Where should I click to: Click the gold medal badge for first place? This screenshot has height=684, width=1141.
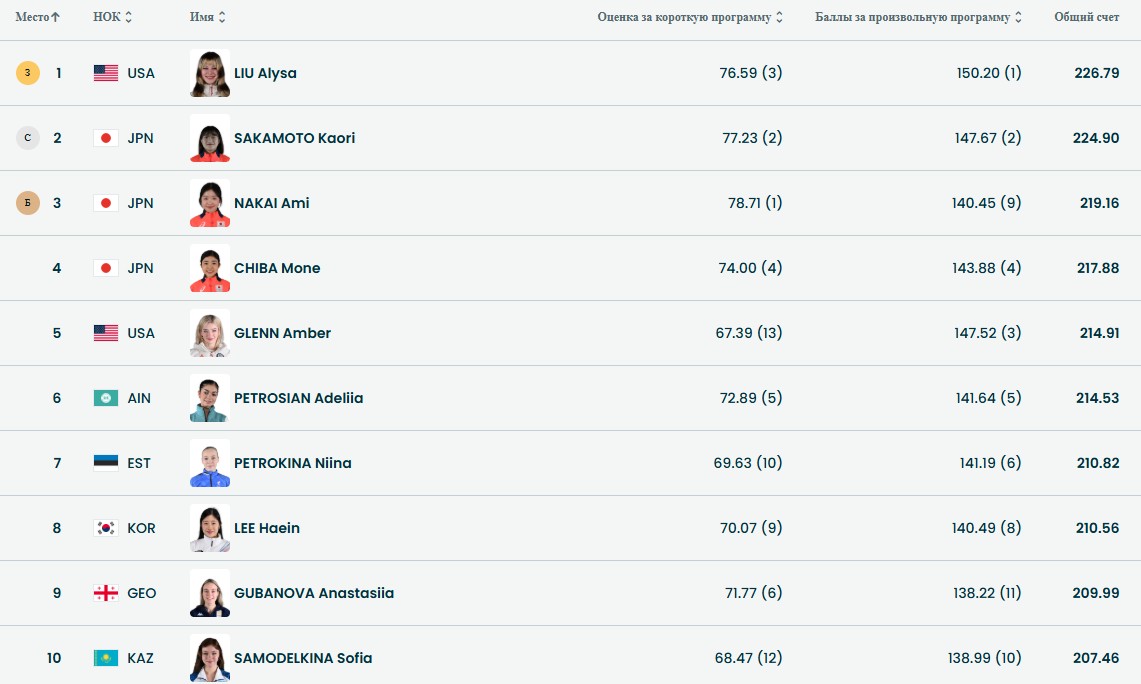pyautogui.click(x=28, y=73)
